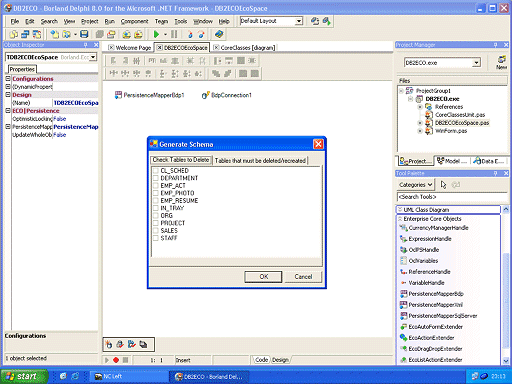
Task: Check the IN_TRAY table checkbox
Action: (x=155, y=208)
